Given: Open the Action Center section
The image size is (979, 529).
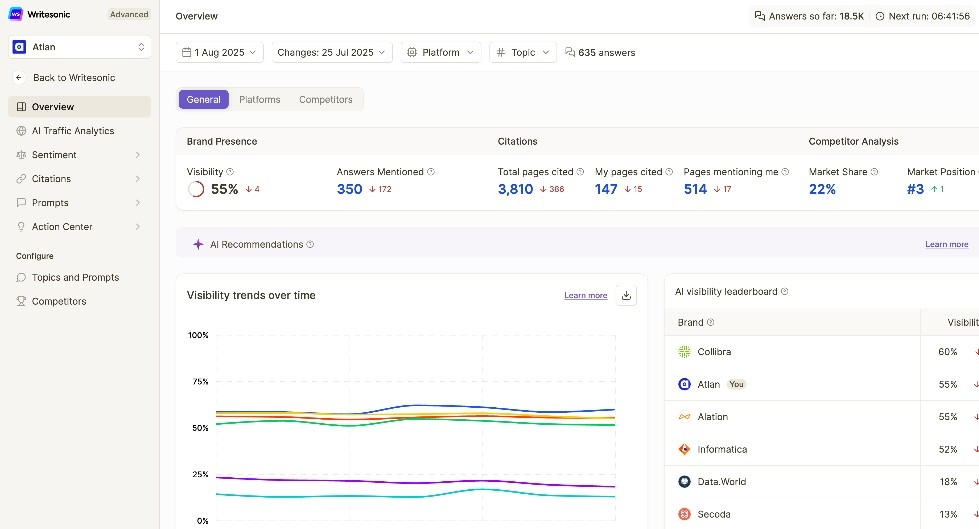Looking at the screenshot, I should (x=79, y=226).
